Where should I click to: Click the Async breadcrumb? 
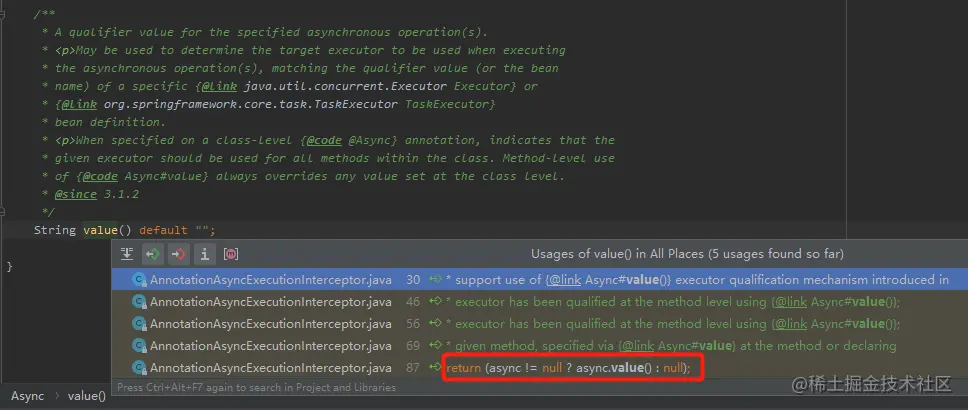point(28,396)
